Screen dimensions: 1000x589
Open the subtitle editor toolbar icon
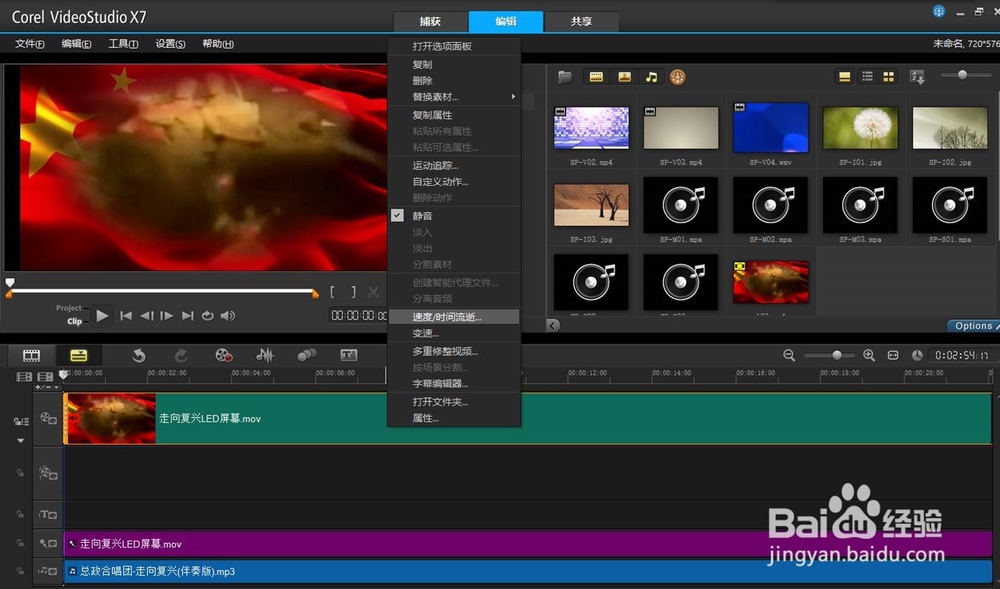tap(349, 355)
